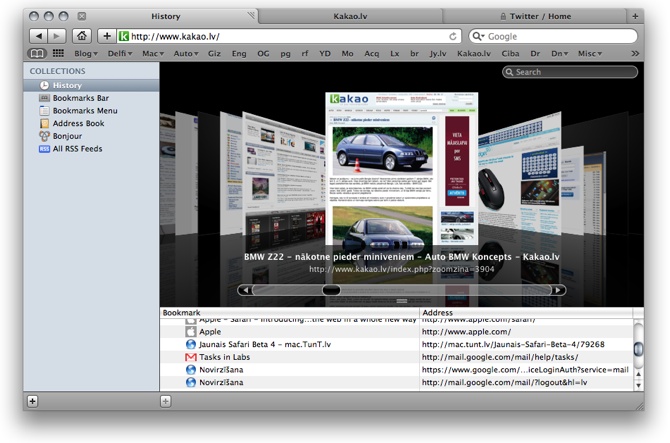This screenshot has height=443, width=670.
Task: Go back with the back arrow button
Action: point(38,36)
